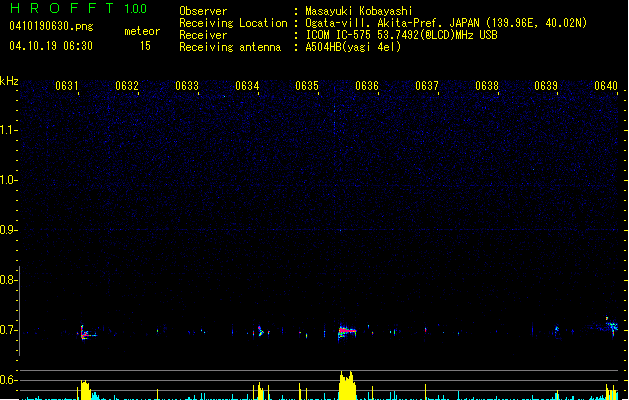Click the Observer label

203,11
